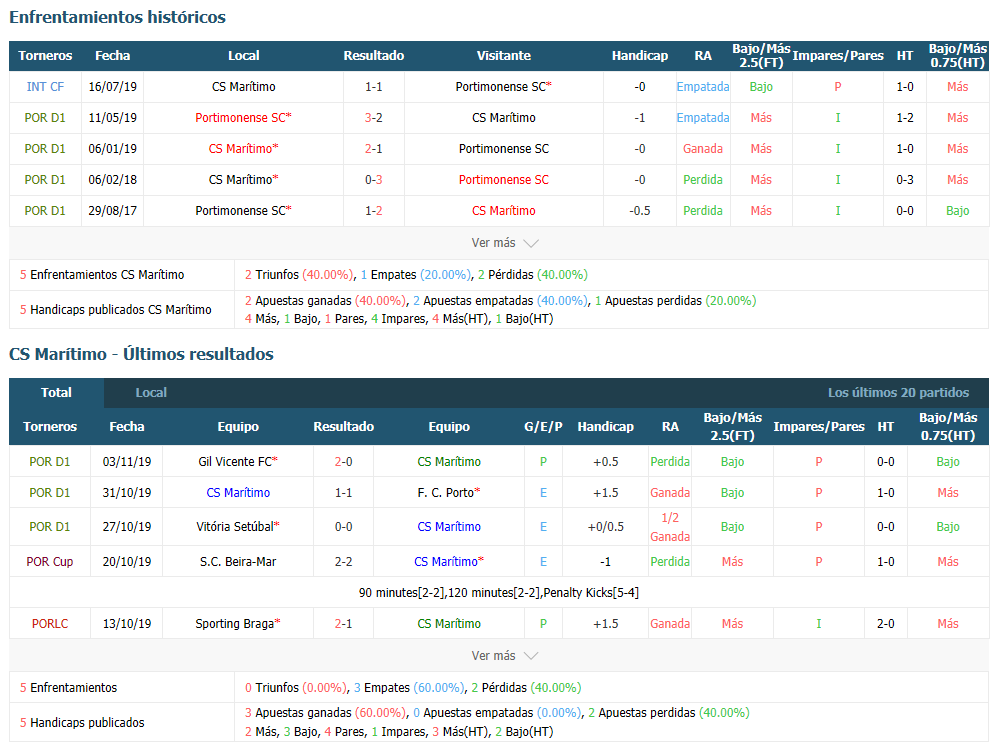Viewport: 1001px width, 745px height.
Task: Click '5 Enfrentamientos CS Marítimo' summary label
Action: pos(102,275)
